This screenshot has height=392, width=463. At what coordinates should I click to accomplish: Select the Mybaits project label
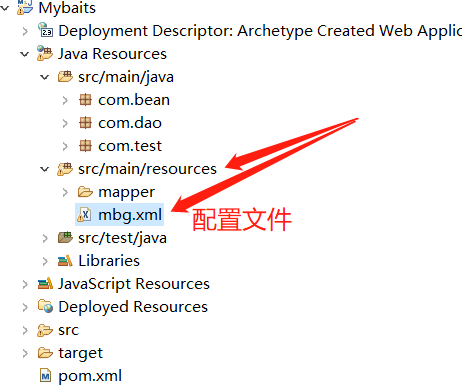67,8
